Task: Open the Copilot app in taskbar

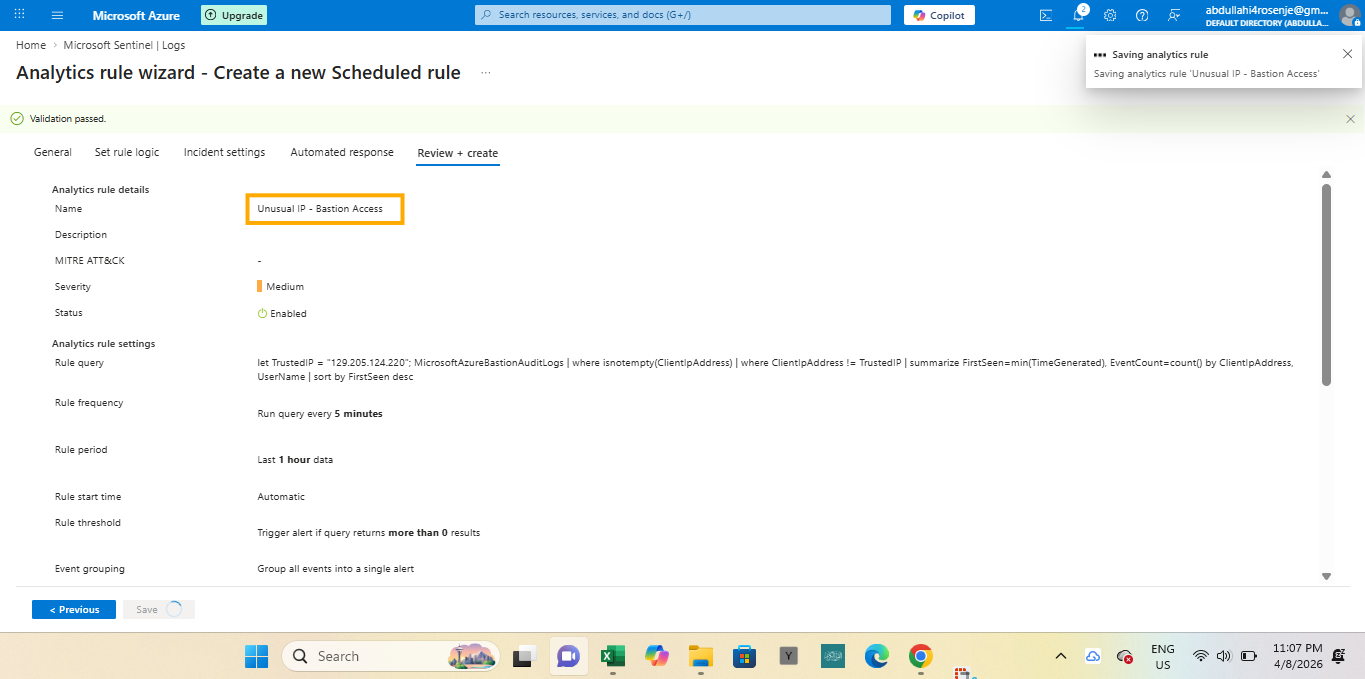Action: pos(656,656)
